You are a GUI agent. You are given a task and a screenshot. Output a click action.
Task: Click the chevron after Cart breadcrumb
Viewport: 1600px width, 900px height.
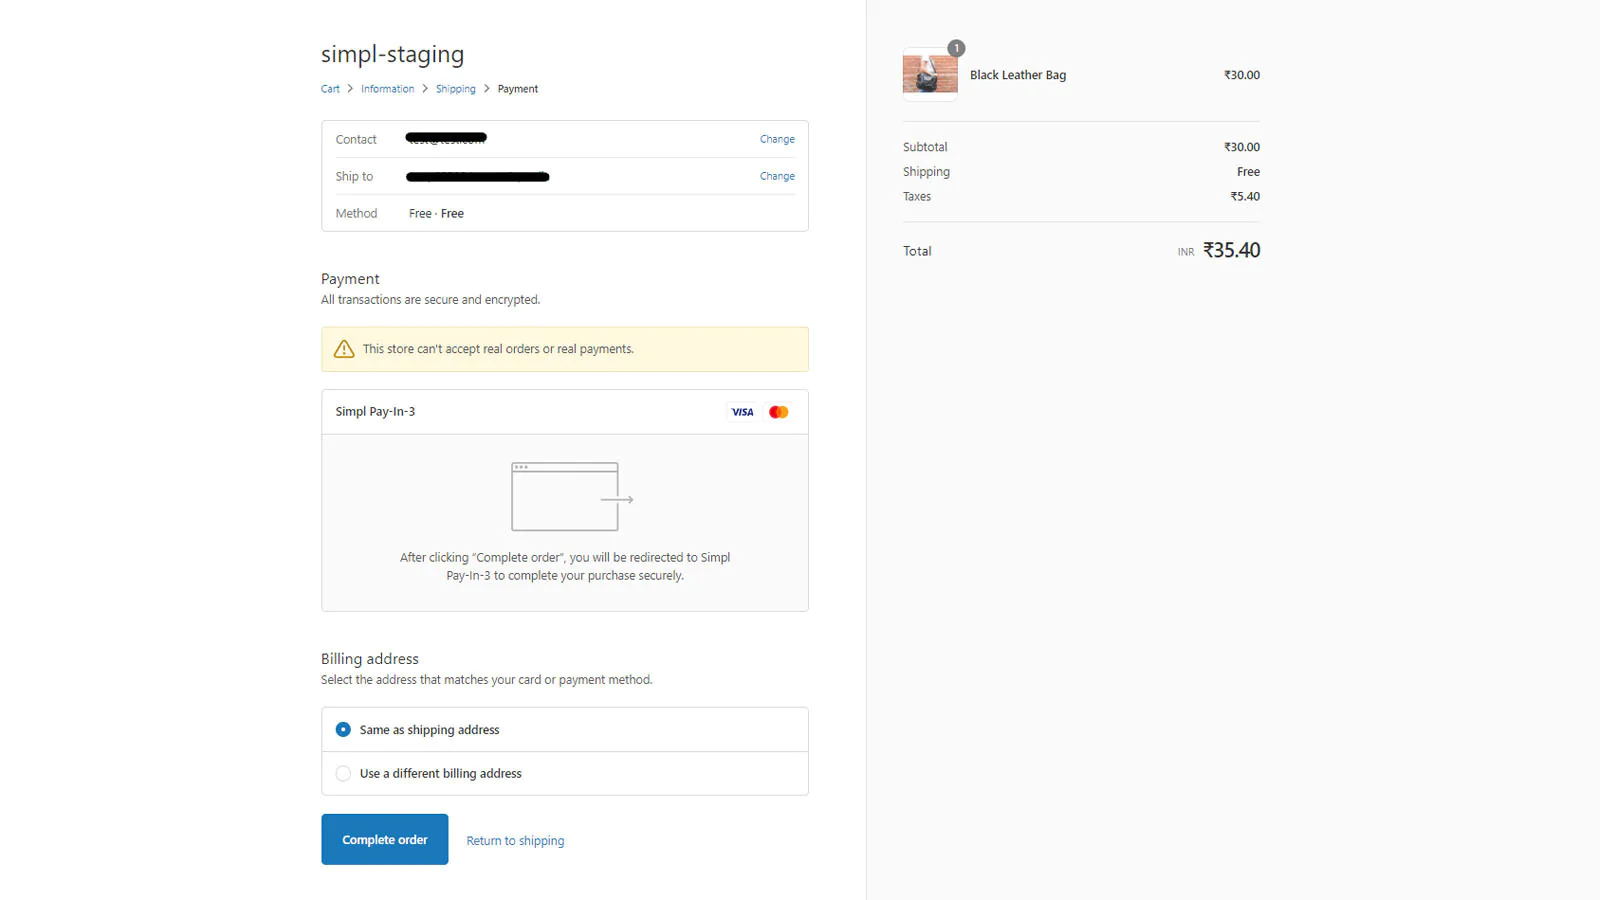[350, 89]
